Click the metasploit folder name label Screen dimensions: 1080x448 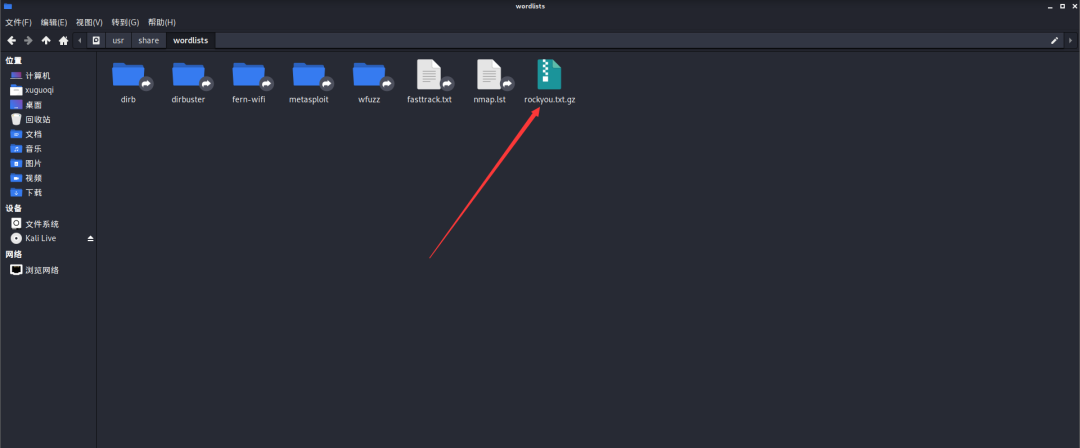coord(309,99)
